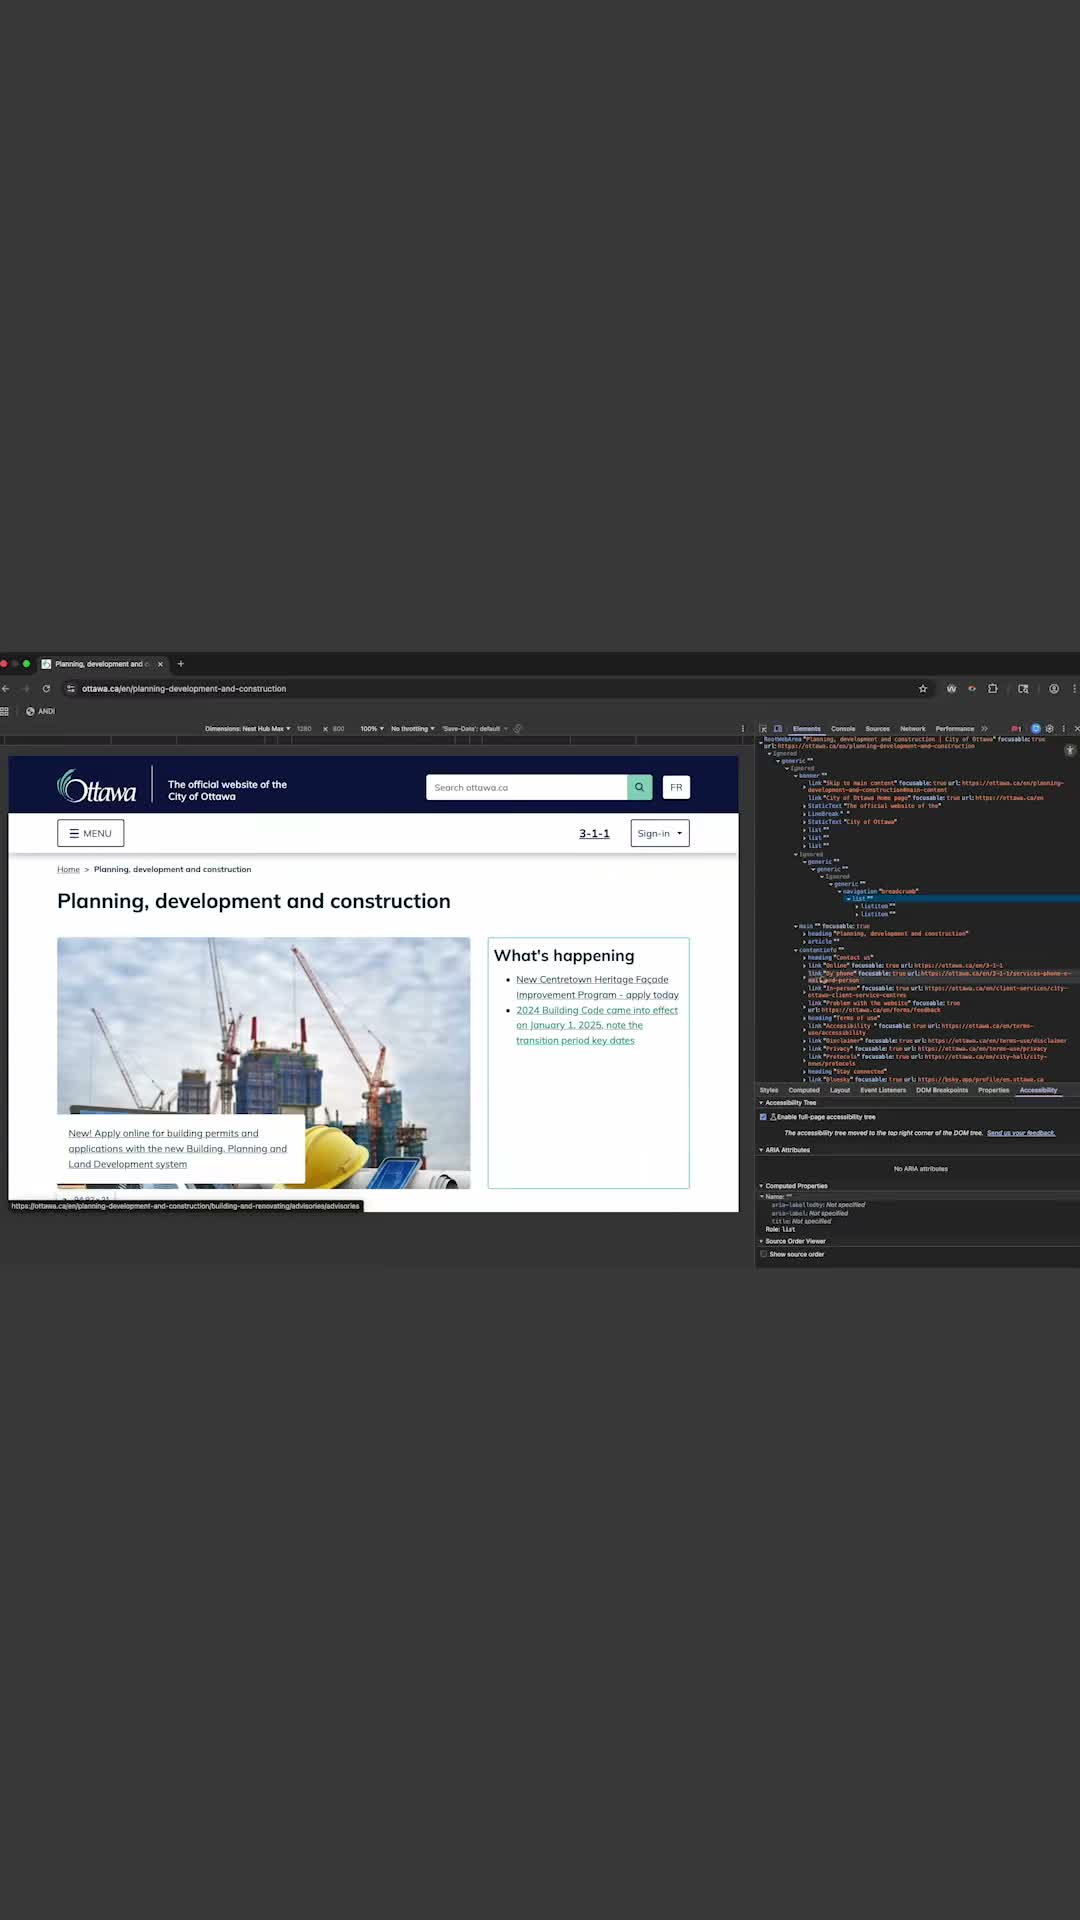Click the search magnifier button on ottawa.ca

point(639,787)
